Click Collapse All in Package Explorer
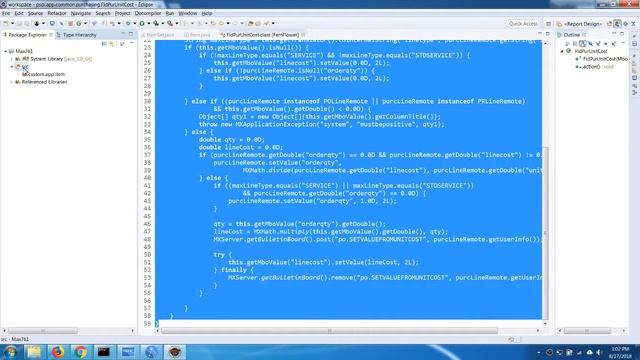 pyautogui.click(x=104, y=44)
